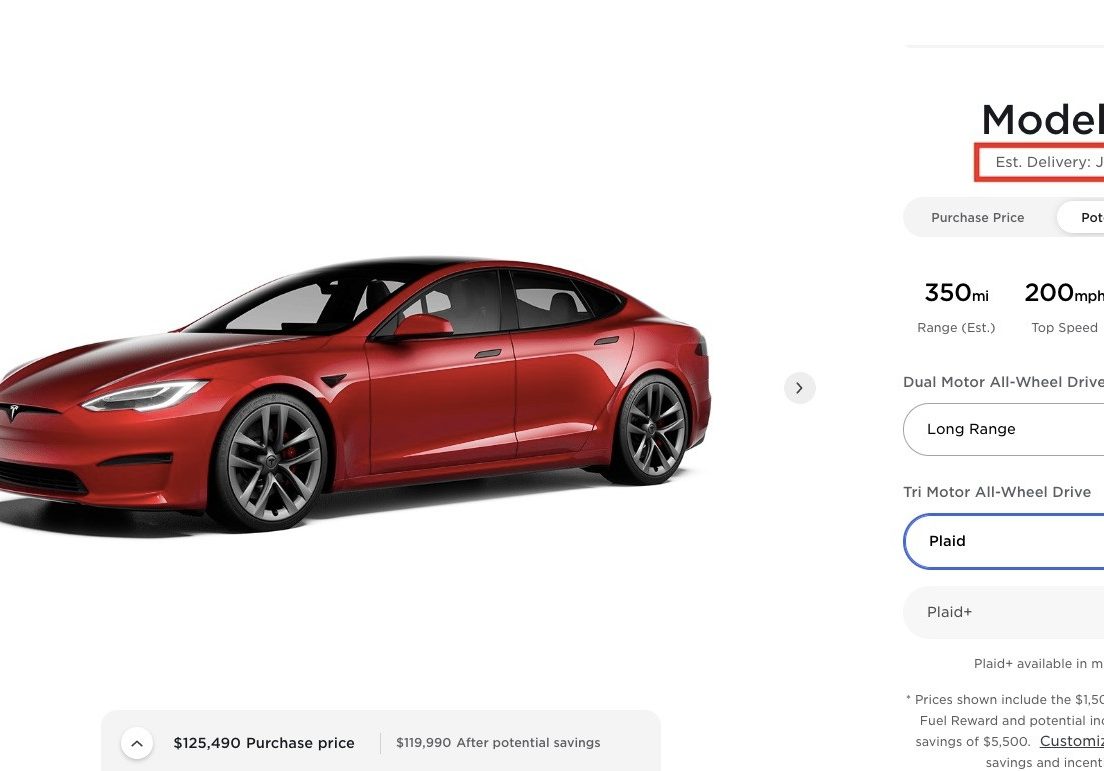Screen dimensions: 1104x771
Task: Click the 350mi Range (Est.) stat
Action: [956, 307]
